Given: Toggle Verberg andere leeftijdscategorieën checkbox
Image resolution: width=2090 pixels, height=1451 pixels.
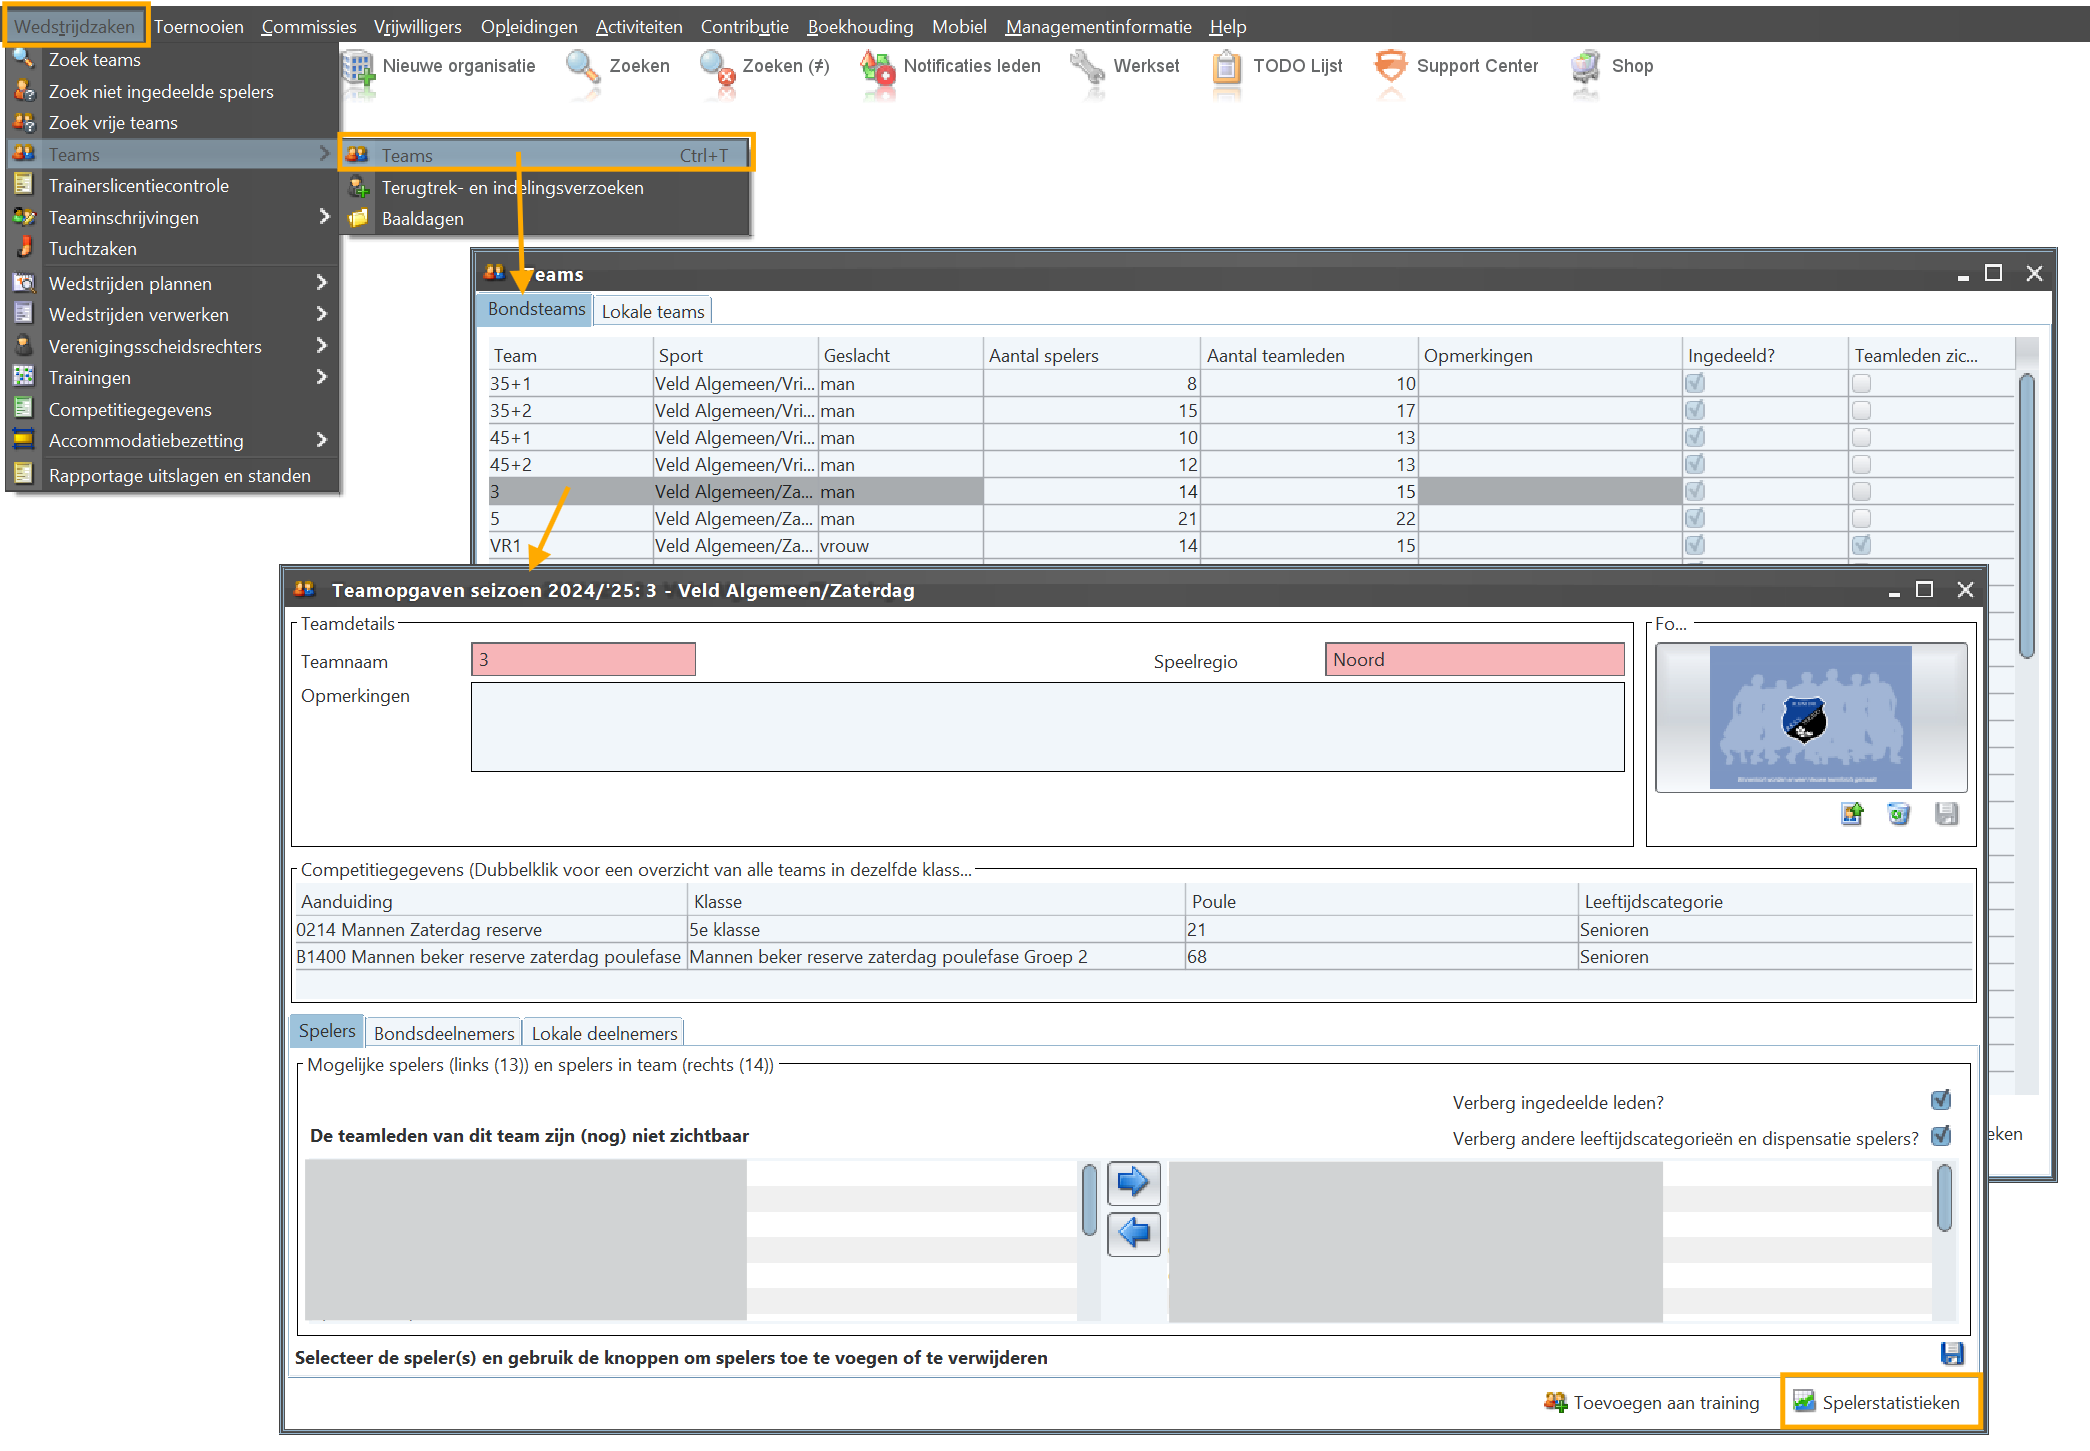Looking at the screenshot, I should pyautogui.click(x=1941, y=1137).
